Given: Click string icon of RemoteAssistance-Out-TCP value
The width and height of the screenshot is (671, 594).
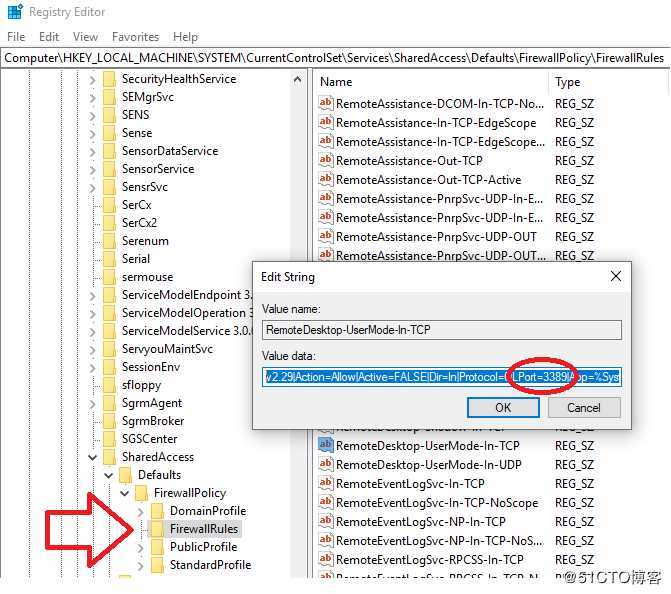Looking at the screenshot, I should point(325,160).
